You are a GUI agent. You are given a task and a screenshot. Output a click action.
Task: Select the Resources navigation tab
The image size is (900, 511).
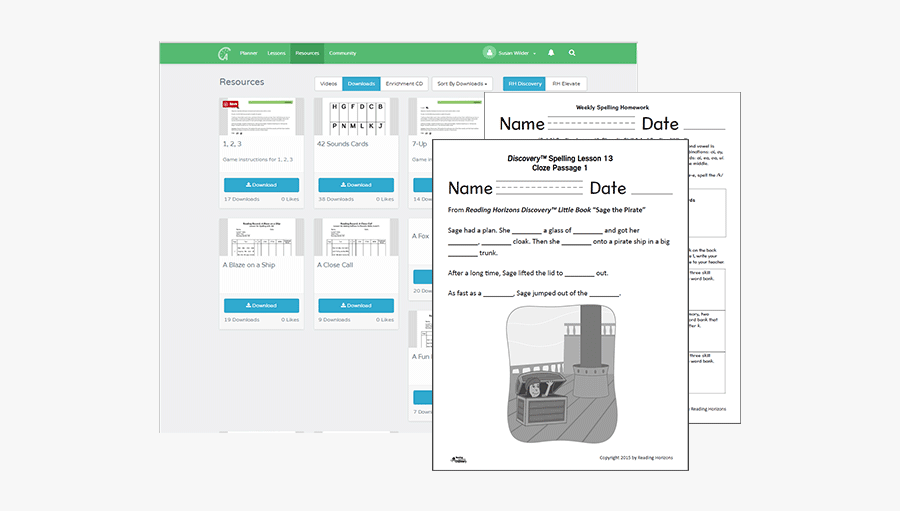pyautogui.click(x=307, y=53)
